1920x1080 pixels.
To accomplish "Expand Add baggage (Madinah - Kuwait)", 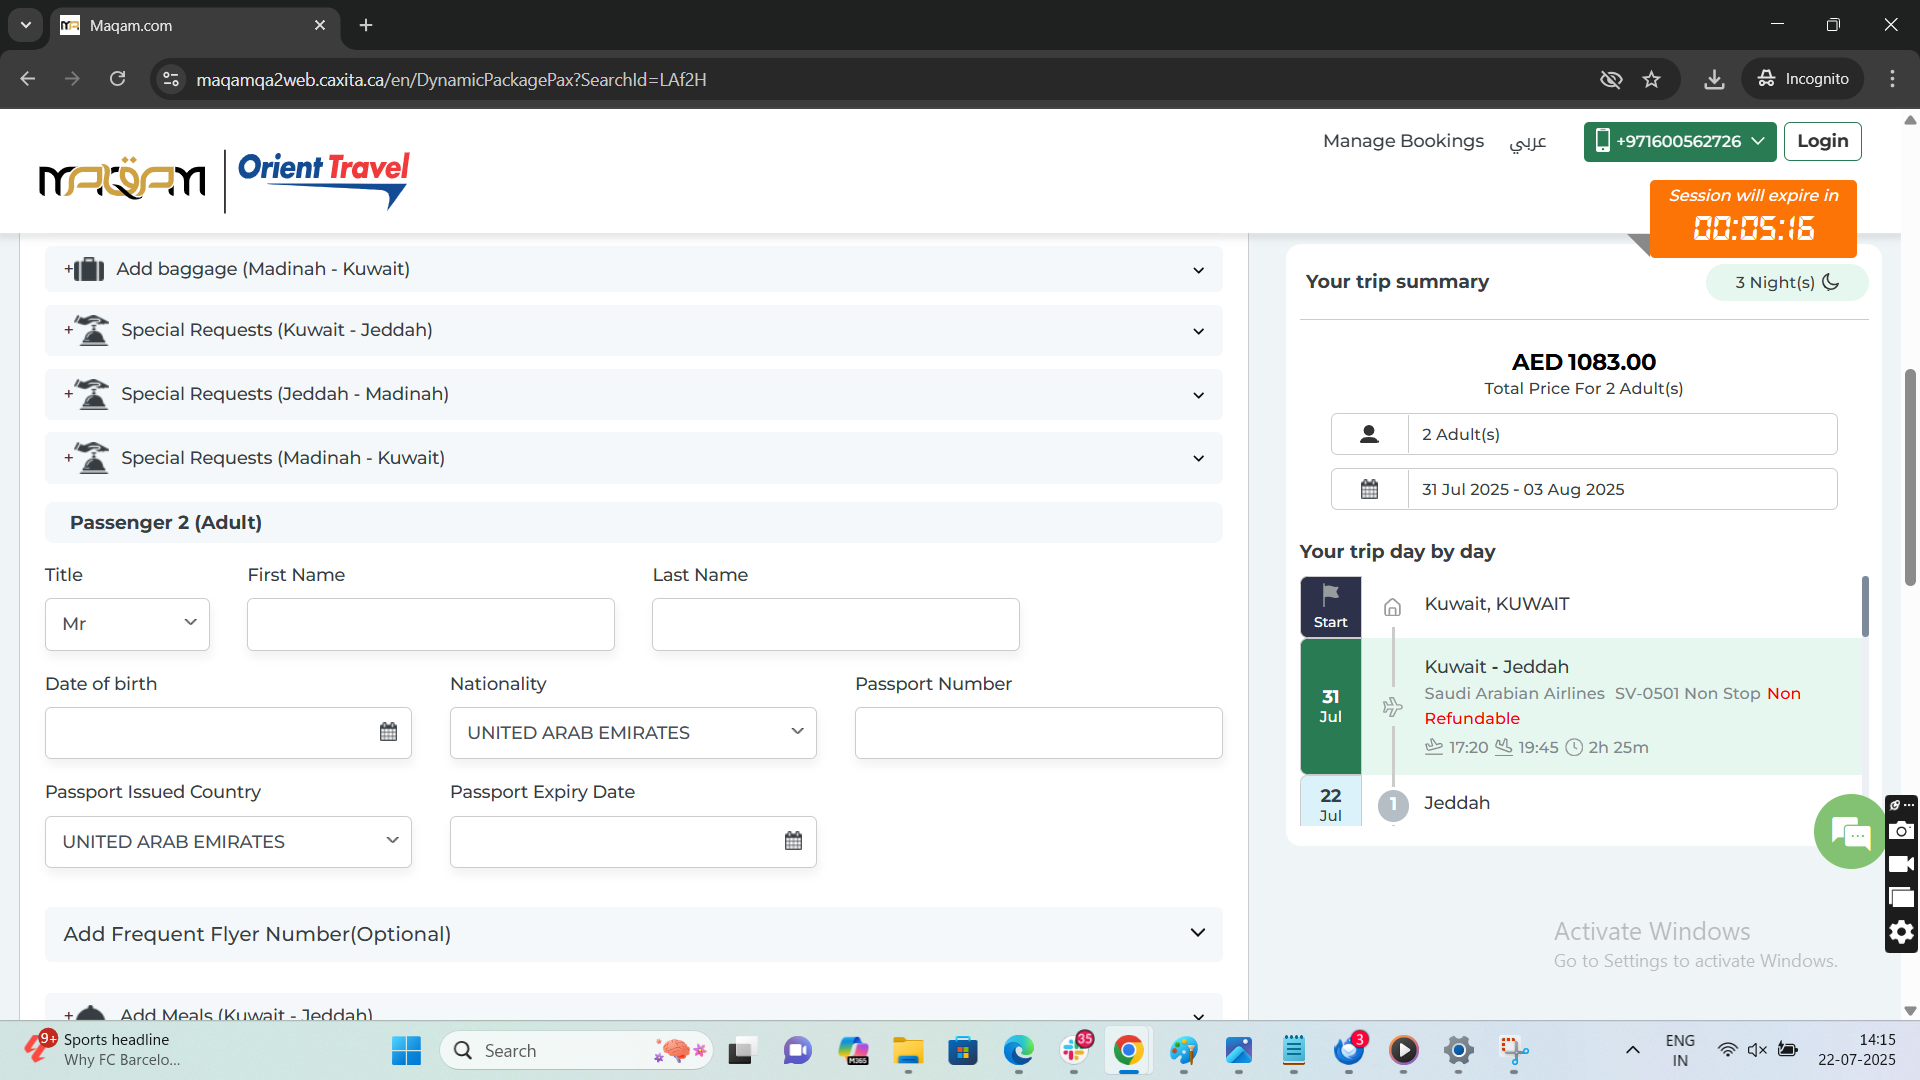I will [x=633, y=269].
